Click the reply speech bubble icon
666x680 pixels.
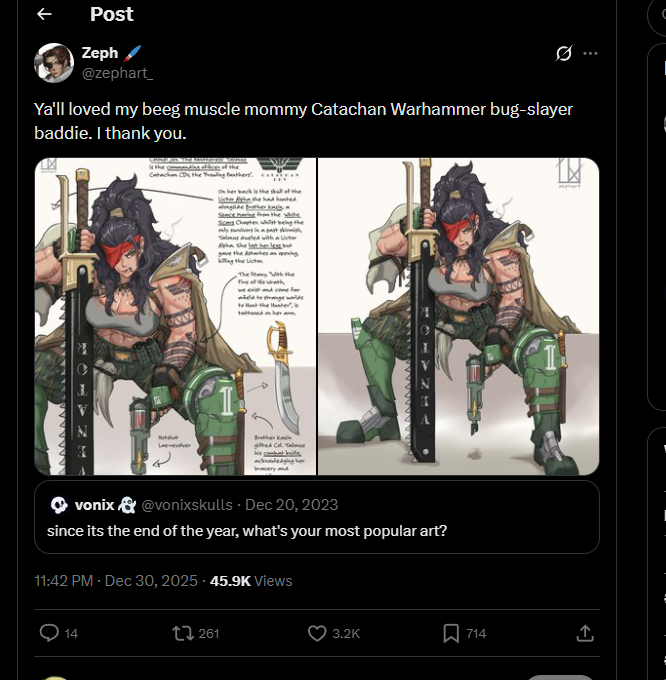pos(49,633)
